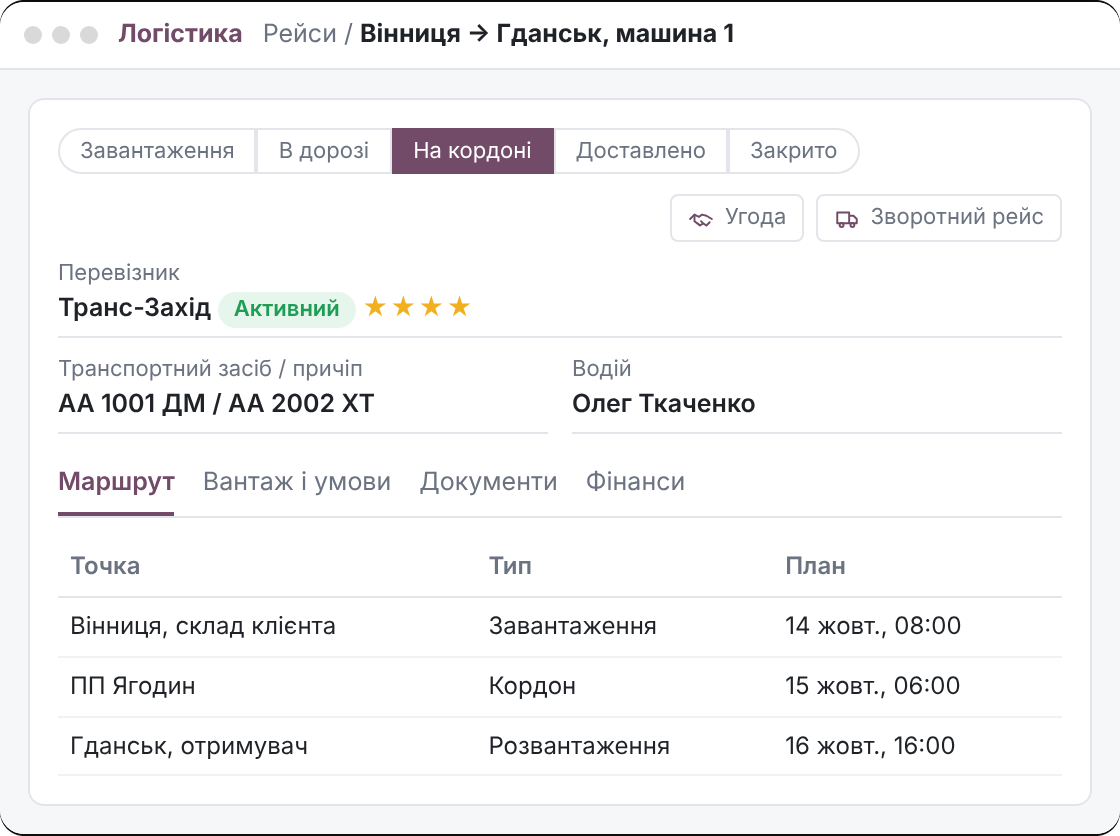Go back to Рейси breadcrumb
The height and width of the screenshot is (836, 1120).
pyautogui.click(x=299, y=34)
